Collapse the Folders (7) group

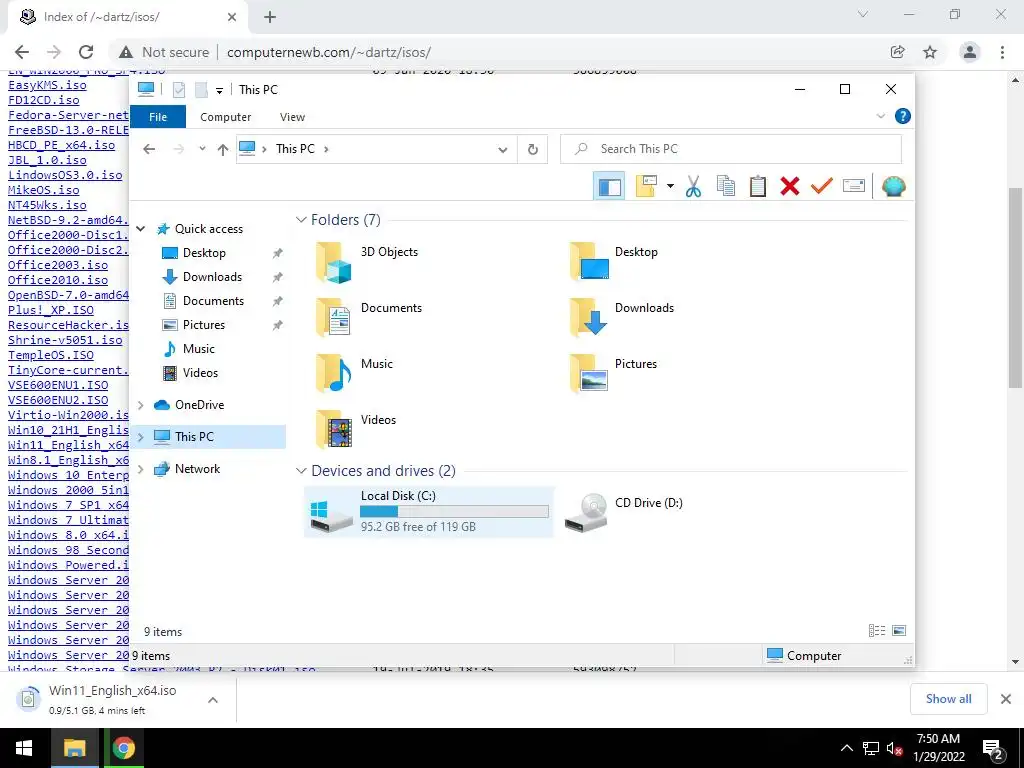[301, 219]
